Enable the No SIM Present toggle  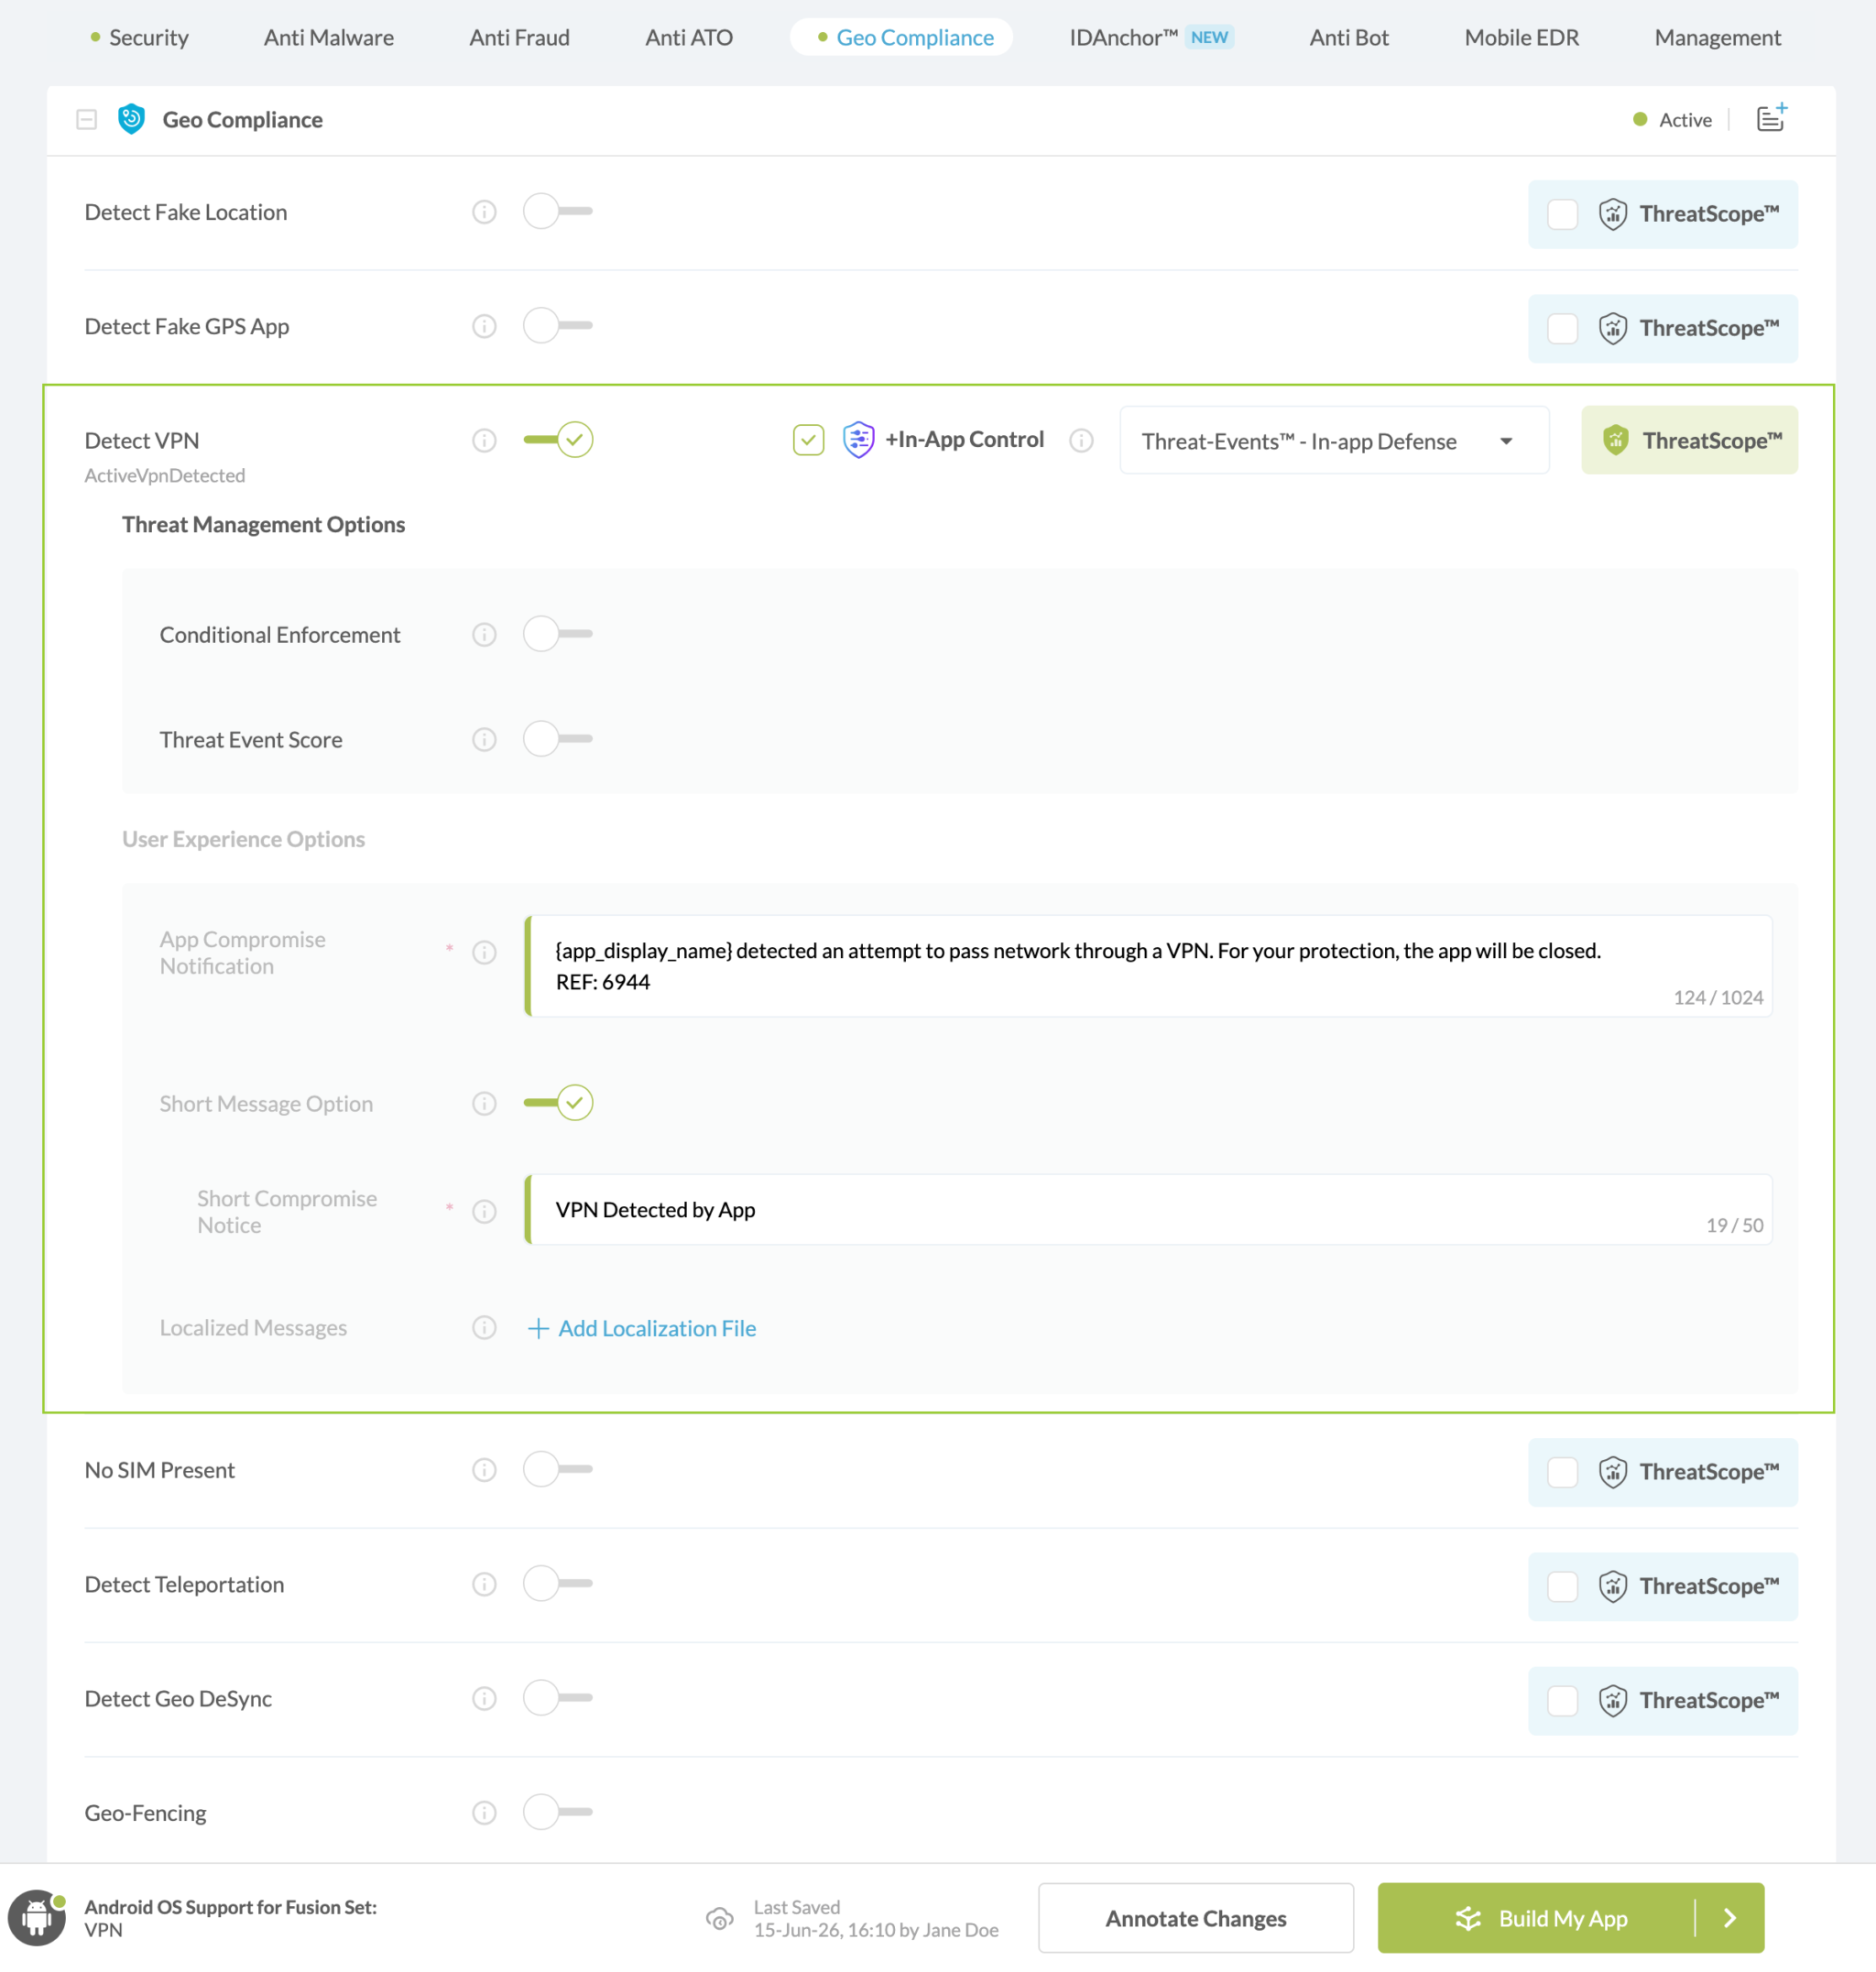pyautogui.click(x=557, y=1468)
